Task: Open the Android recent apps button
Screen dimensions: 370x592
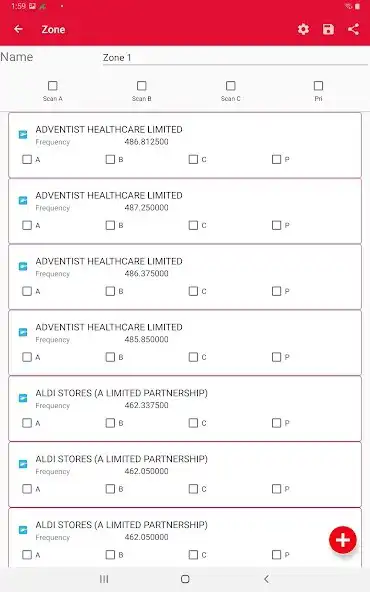Action: click(x=104, y=579)
